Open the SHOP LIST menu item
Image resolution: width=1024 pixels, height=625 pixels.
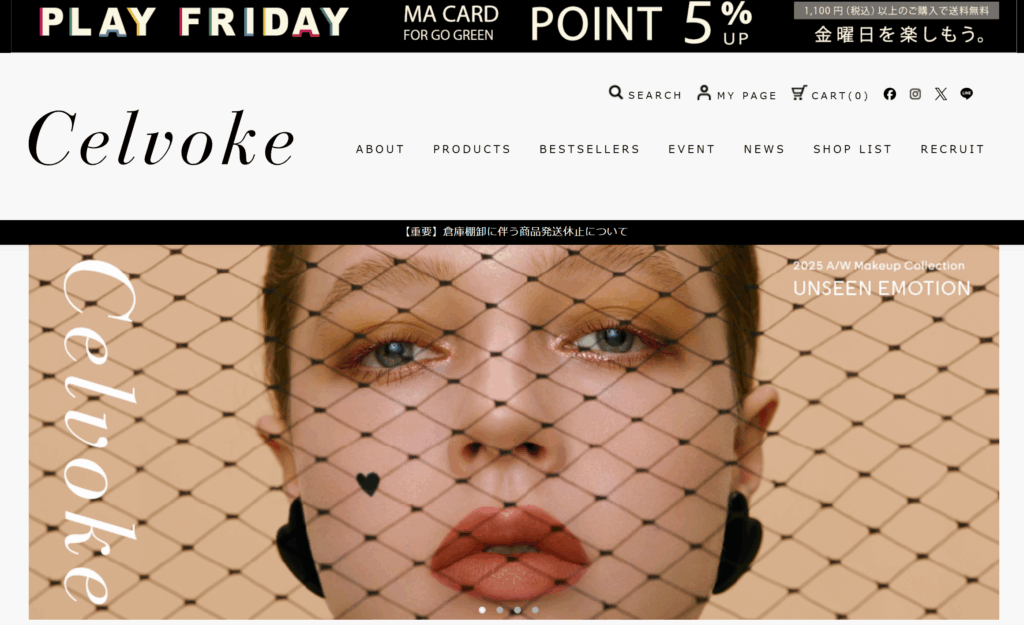(x=852, y=149)
